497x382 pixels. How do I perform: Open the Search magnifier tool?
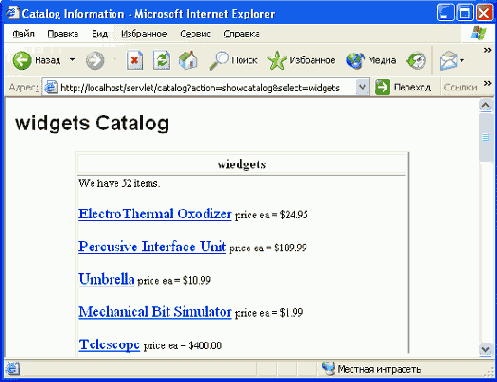point(233,61)
